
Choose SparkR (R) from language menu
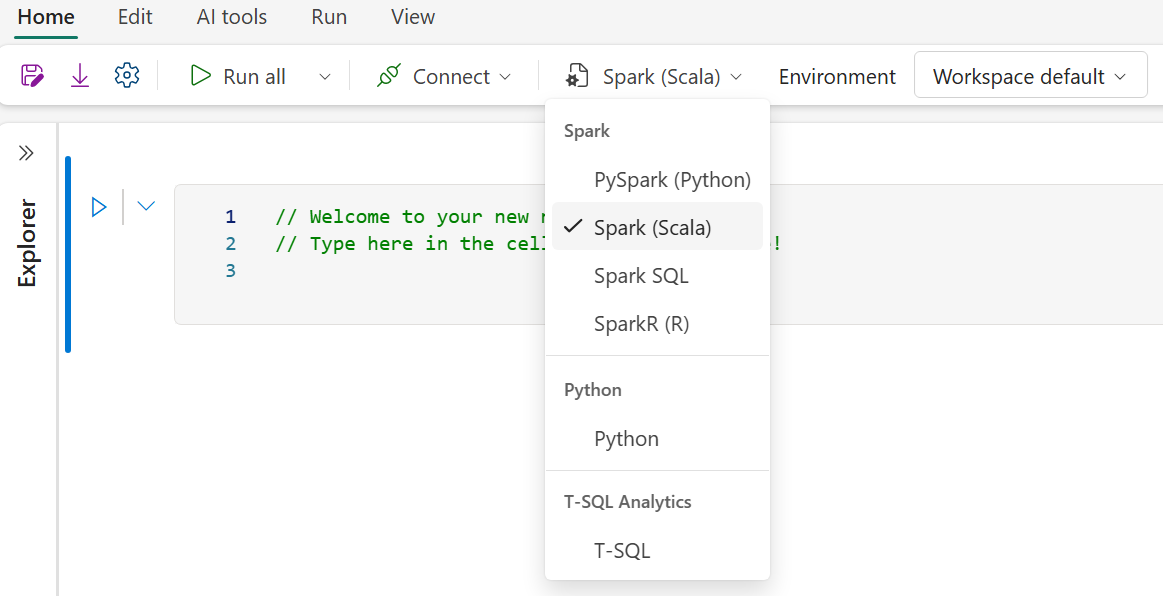click(641, 324)
